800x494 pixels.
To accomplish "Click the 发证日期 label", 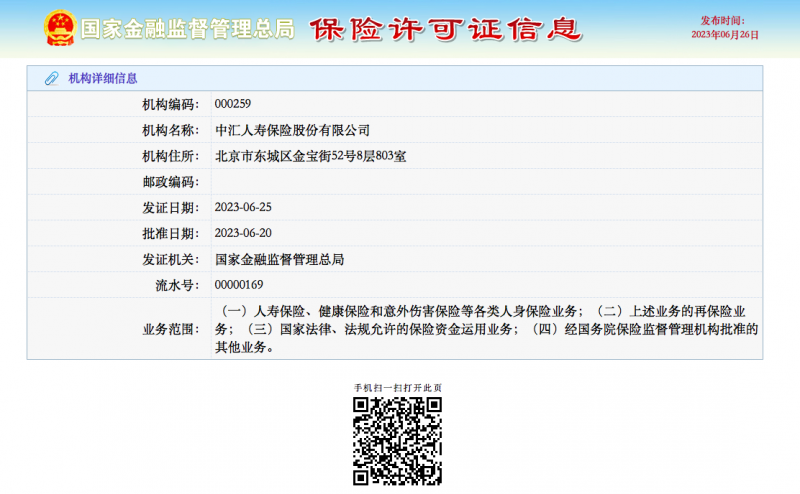I will (170, 208).
